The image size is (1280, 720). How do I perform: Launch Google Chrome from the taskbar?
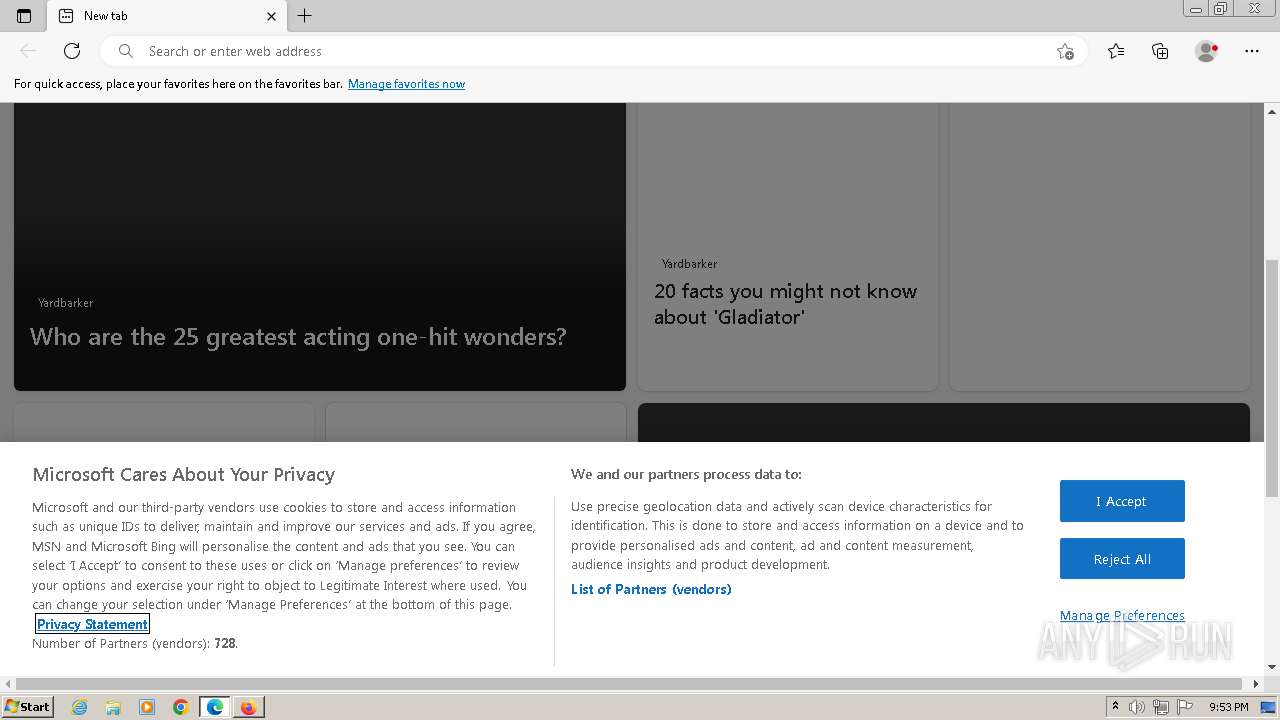click(181, 707)
